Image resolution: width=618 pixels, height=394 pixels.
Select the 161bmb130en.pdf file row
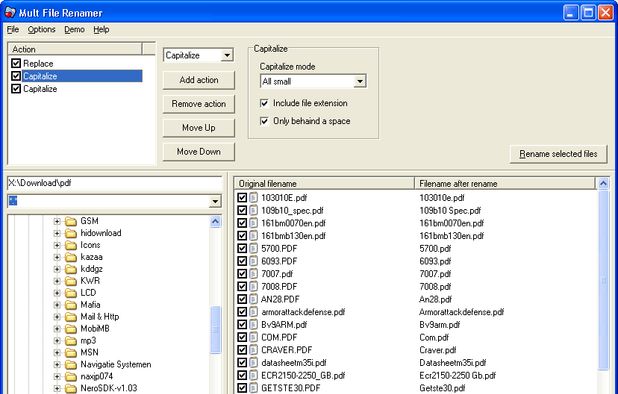click(x=417, y=236)
